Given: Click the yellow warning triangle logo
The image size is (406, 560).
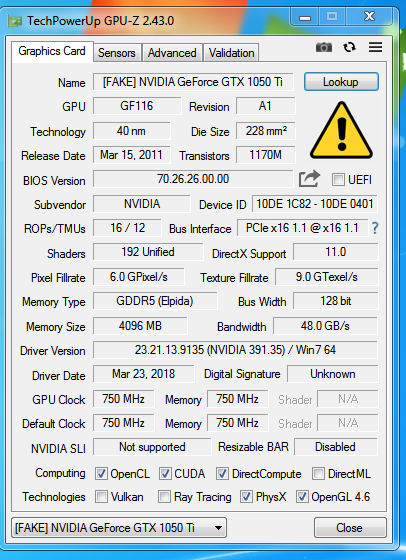Looking at the screenshot, I should (x=341, y=130).
